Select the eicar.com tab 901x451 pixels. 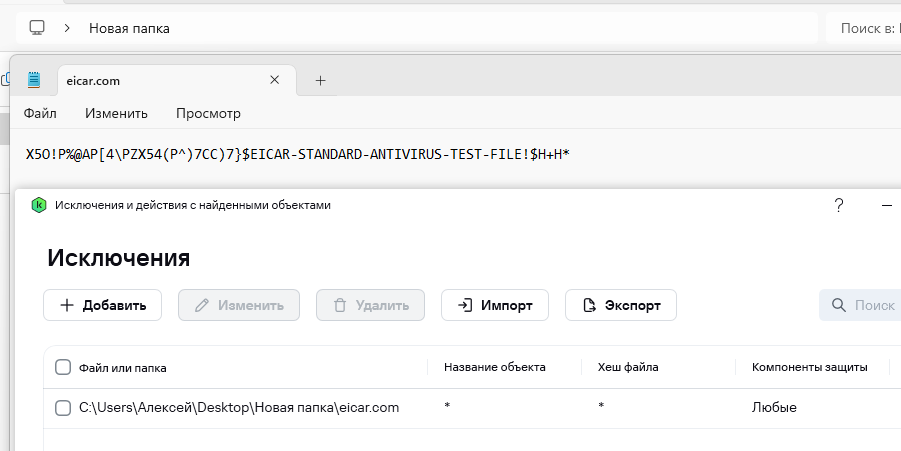coord(150,80)
